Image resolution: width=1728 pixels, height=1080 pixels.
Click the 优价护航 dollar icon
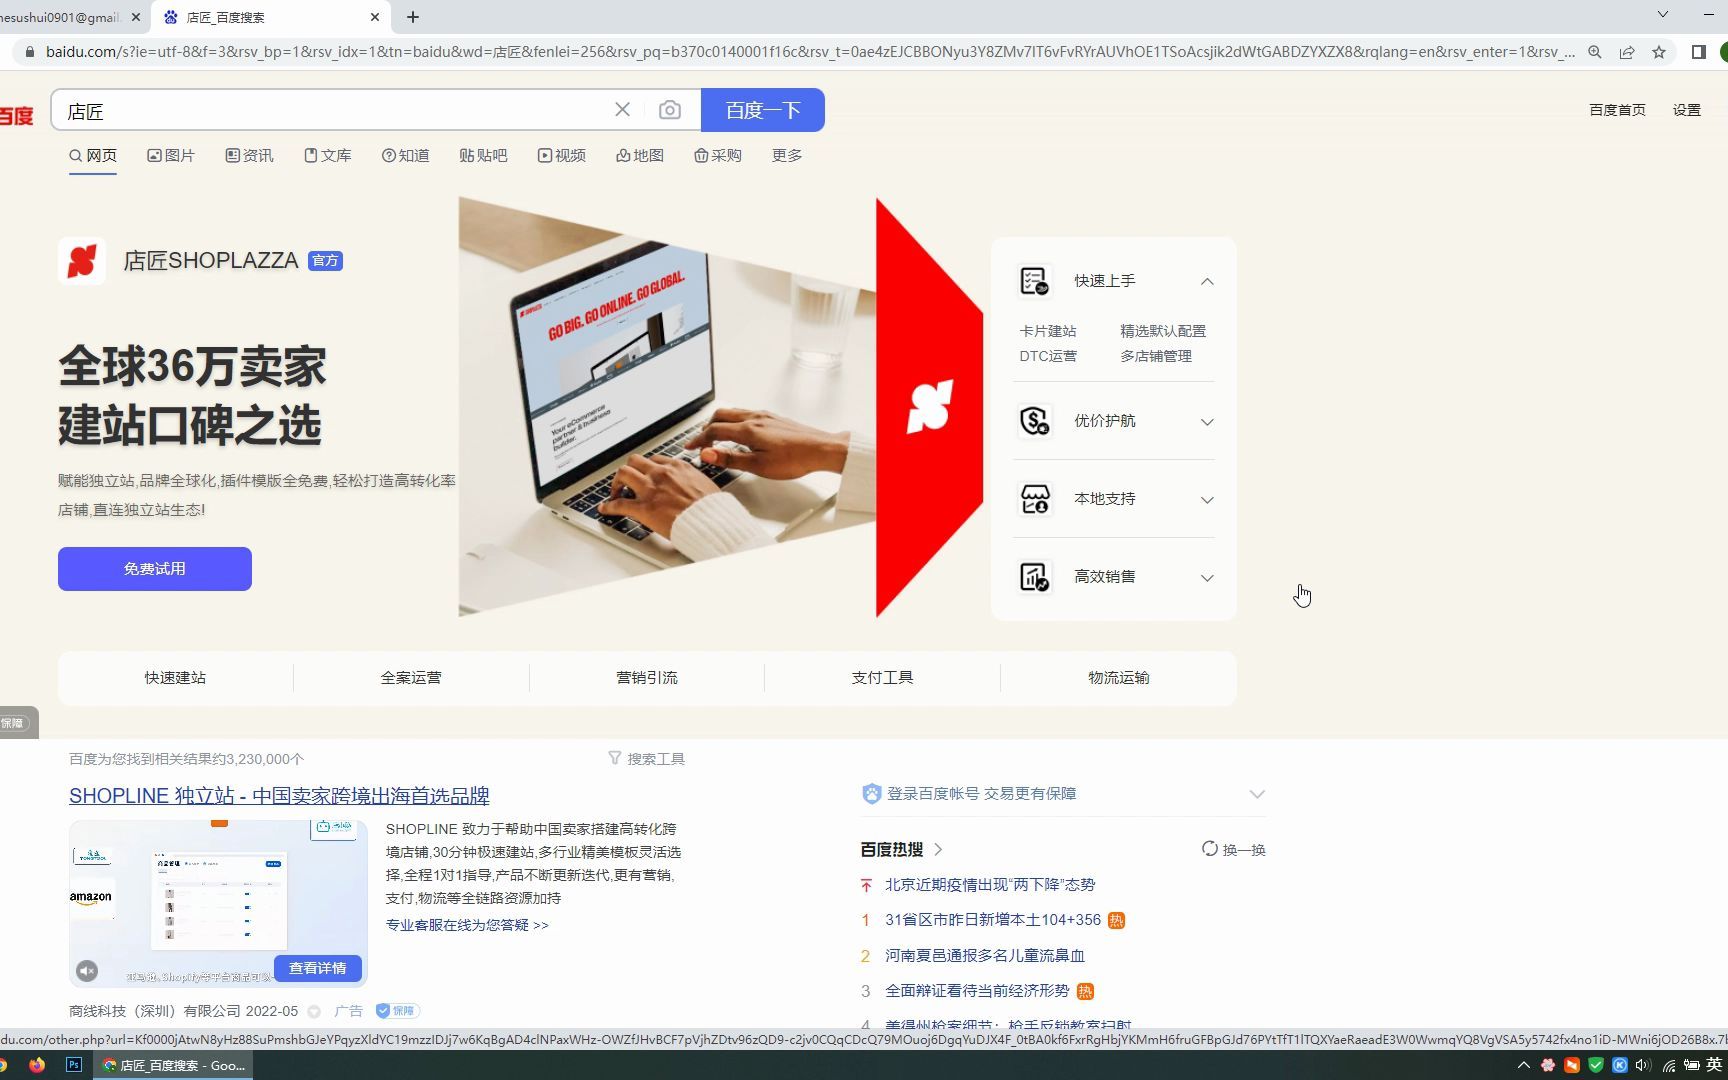coord(1034,421)
